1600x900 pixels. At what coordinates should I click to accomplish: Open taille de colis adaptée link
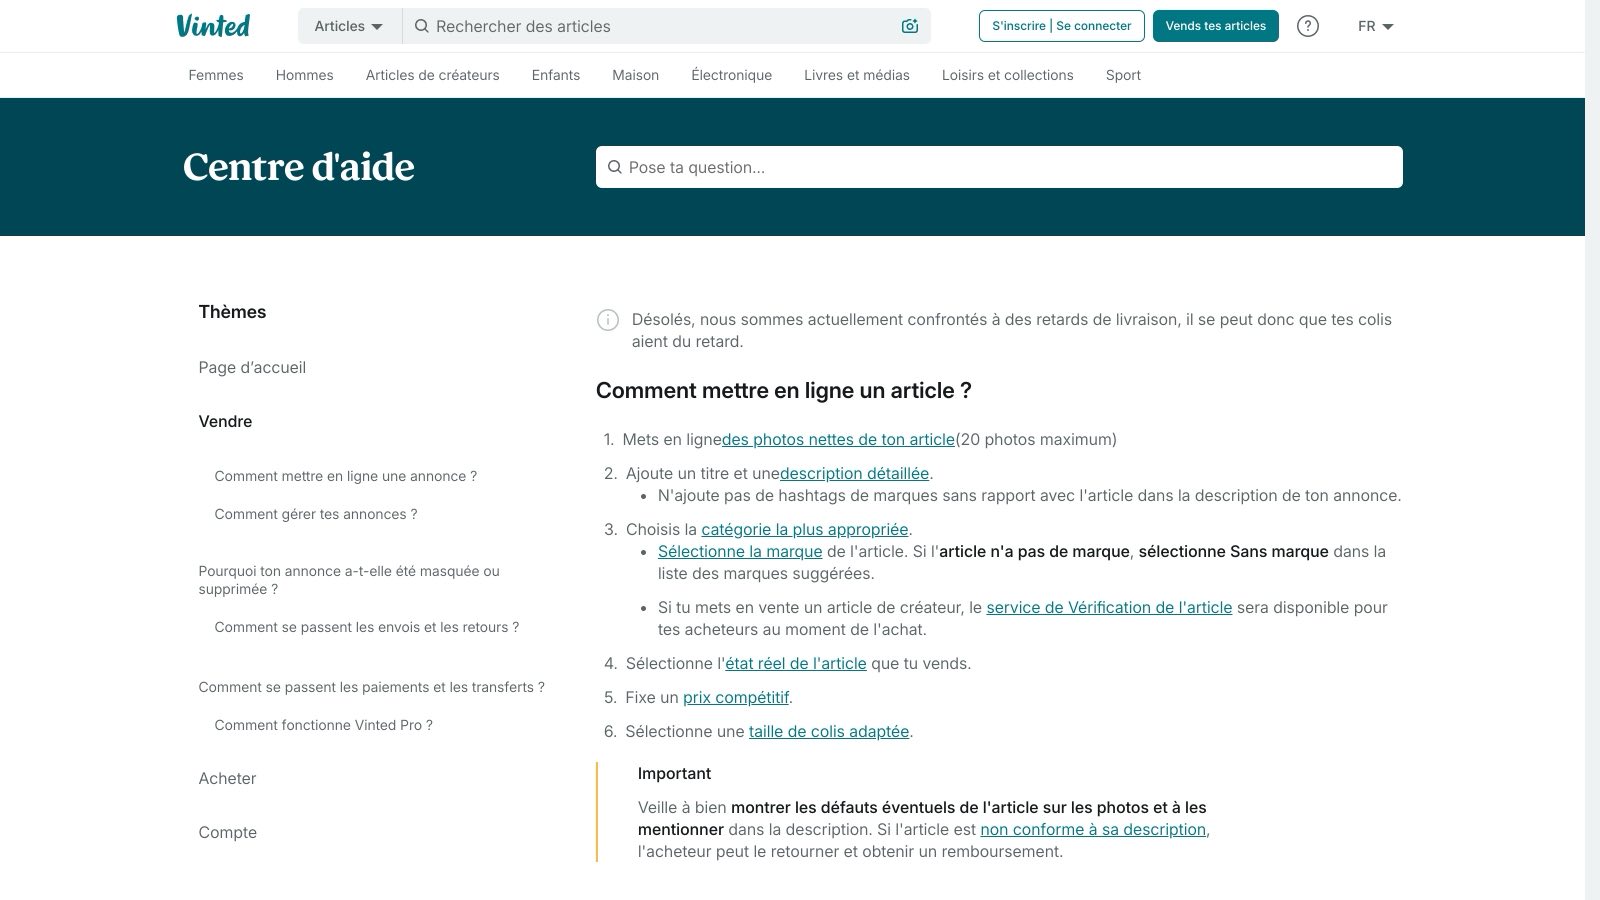click(829, 732)
